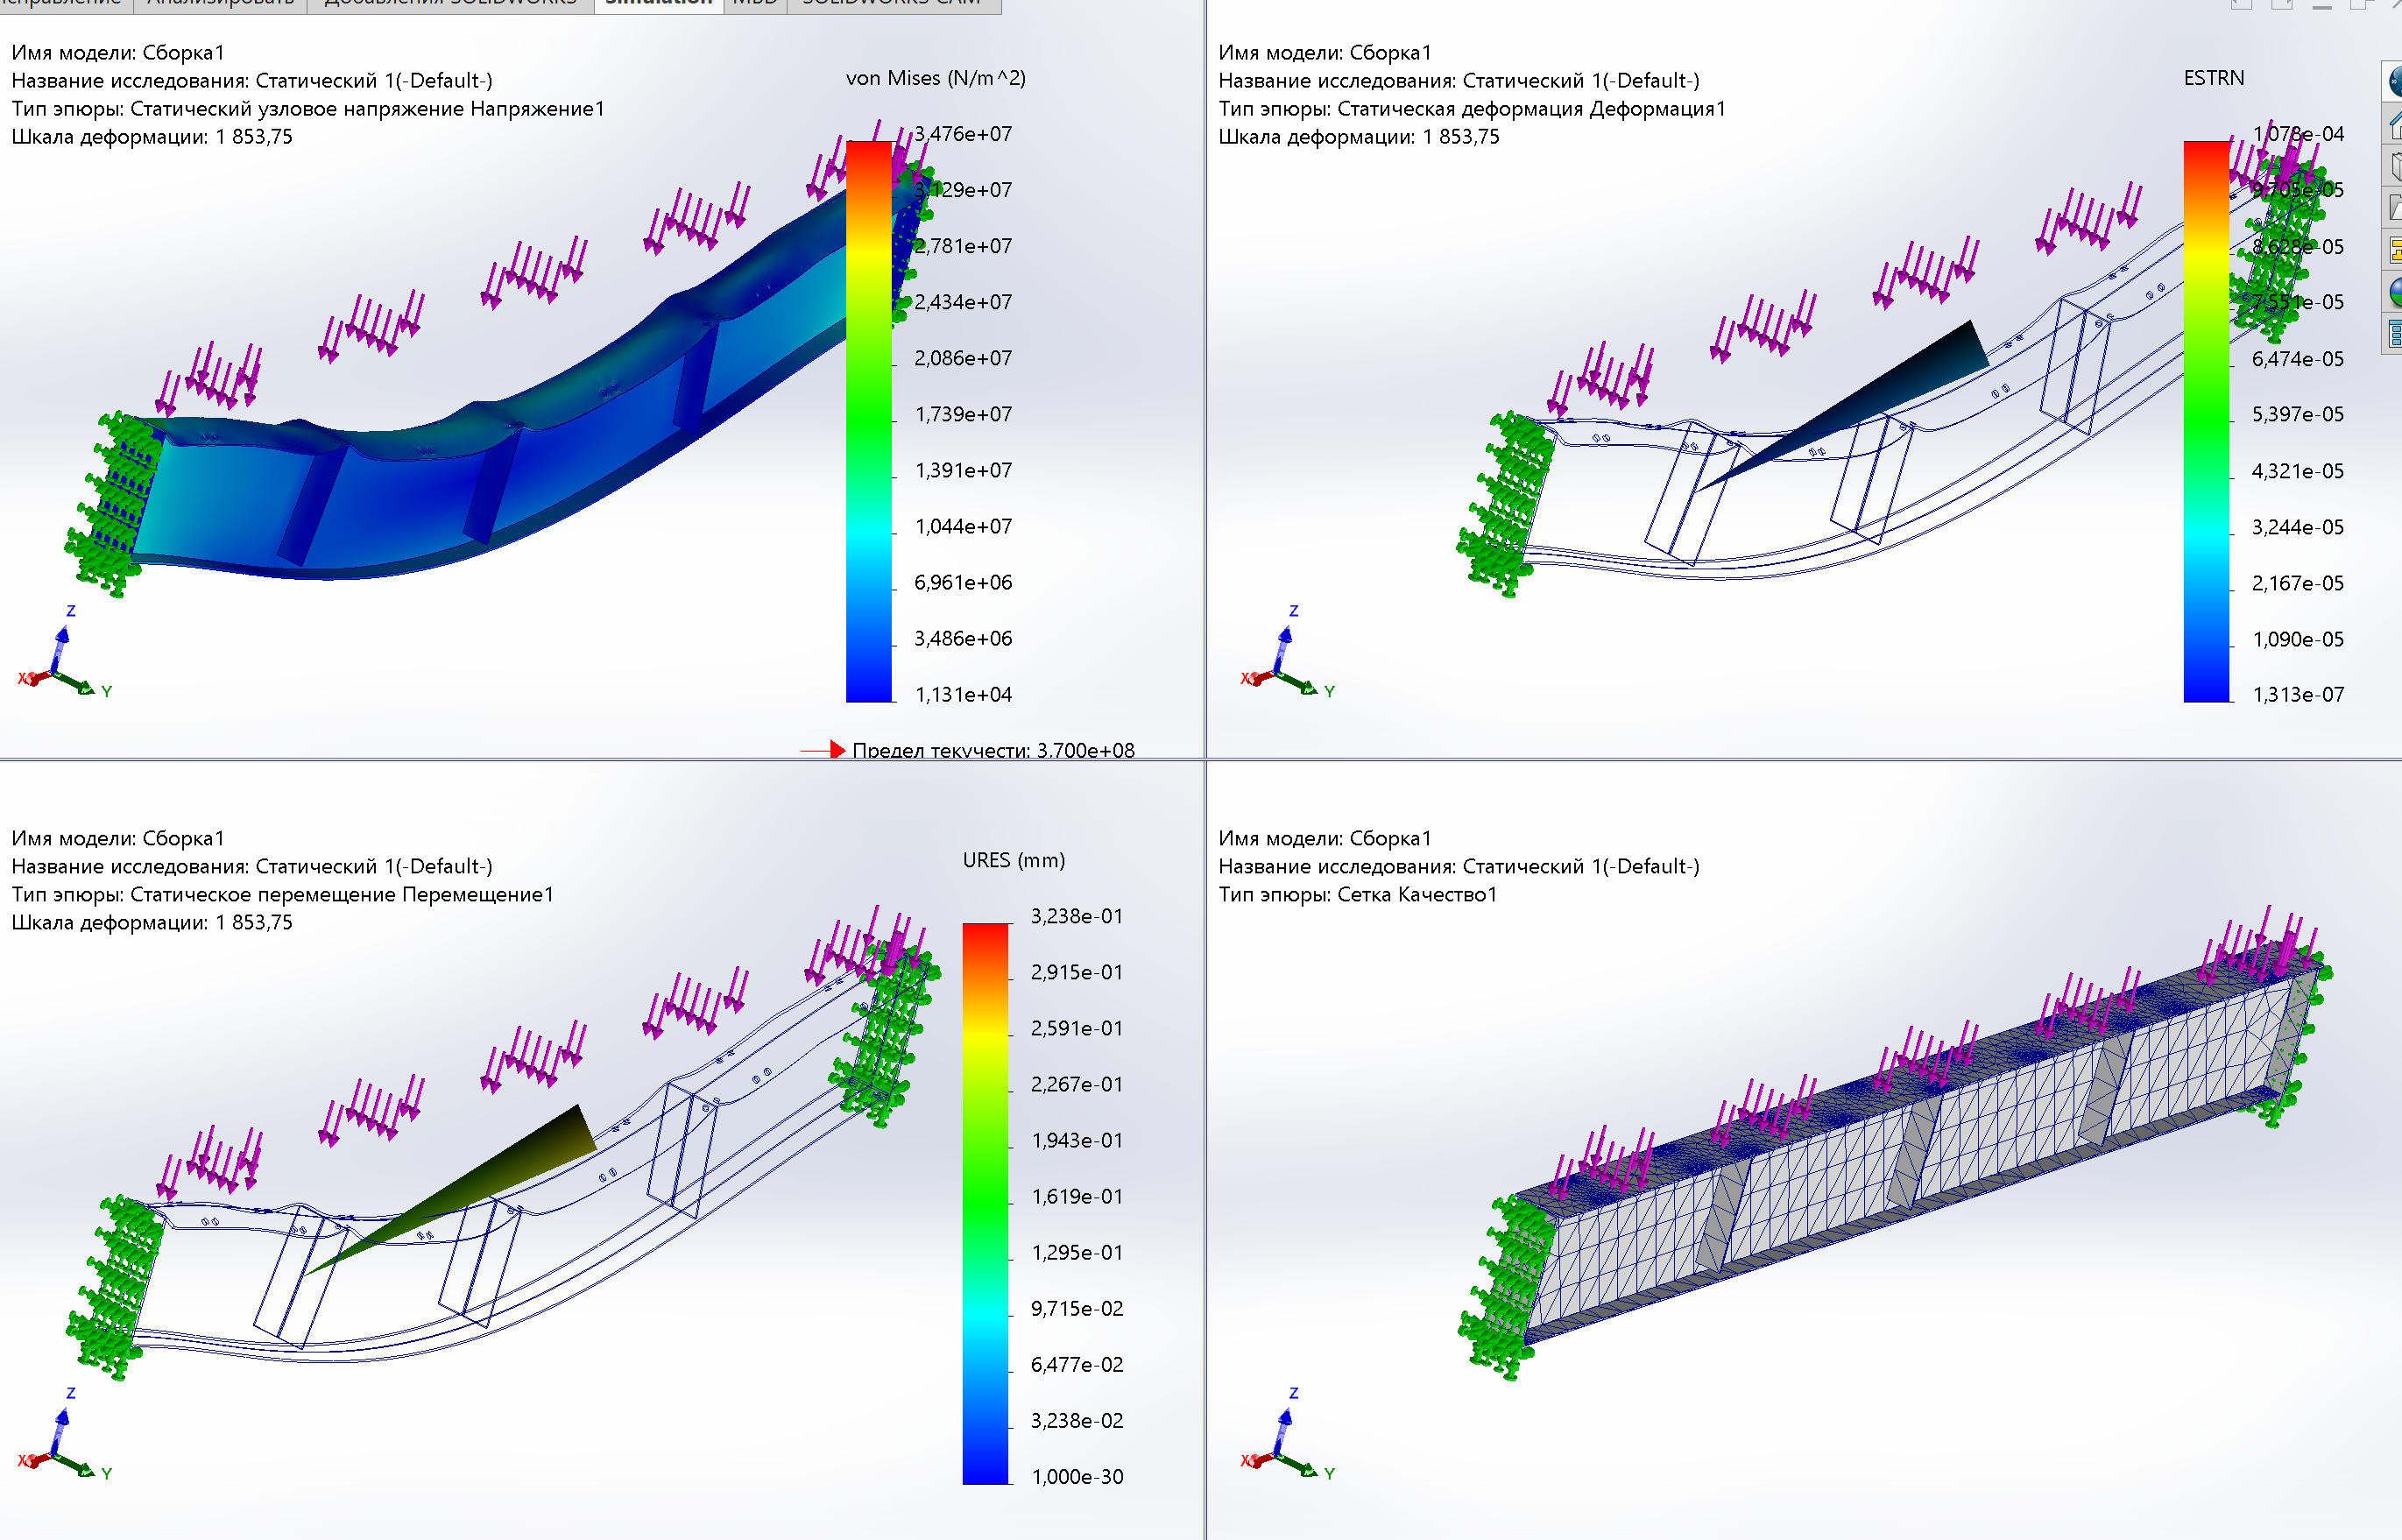Open File Explorer folder icon in task pane

tap(2395, 208)
